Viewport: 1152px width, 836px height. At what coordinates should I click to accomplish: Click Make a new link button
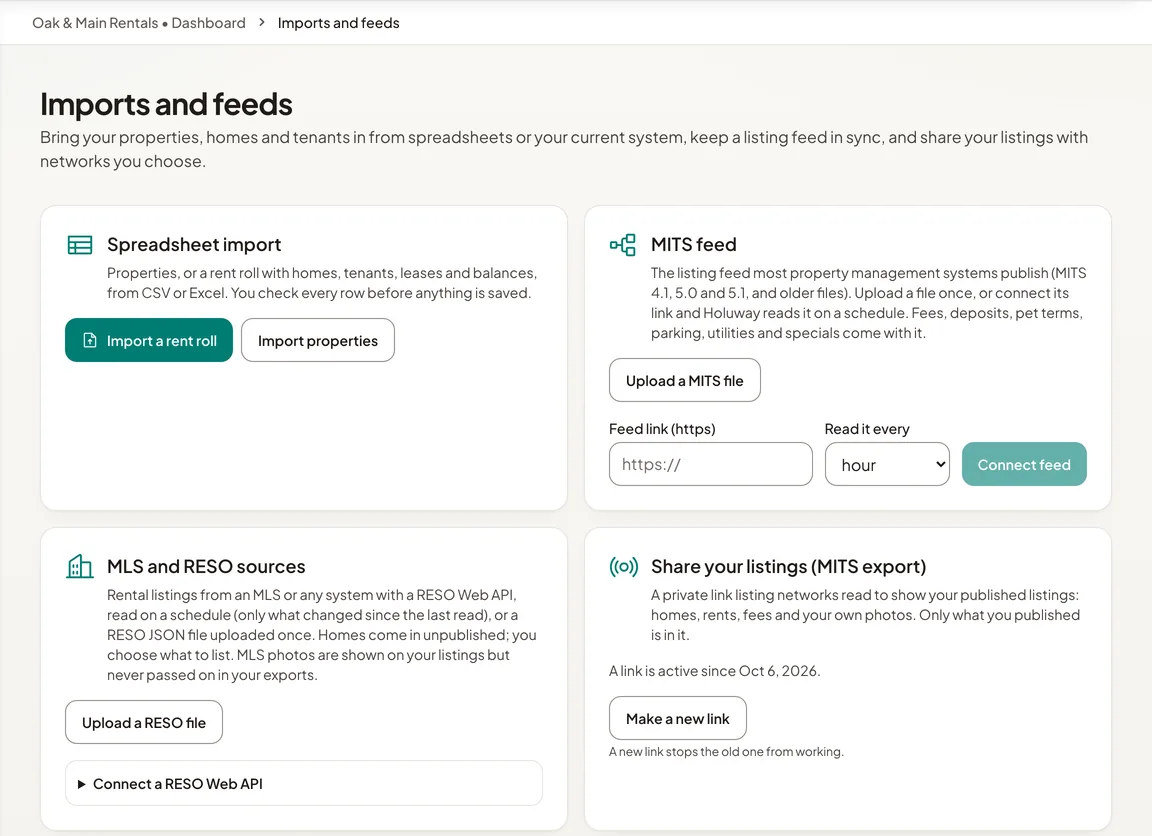(x=677, y=718)
